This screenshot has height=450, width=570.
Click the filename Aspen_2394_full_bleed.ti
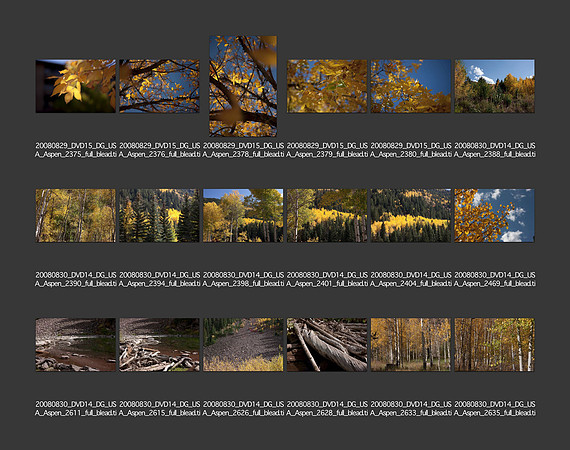tap(159, 279)
